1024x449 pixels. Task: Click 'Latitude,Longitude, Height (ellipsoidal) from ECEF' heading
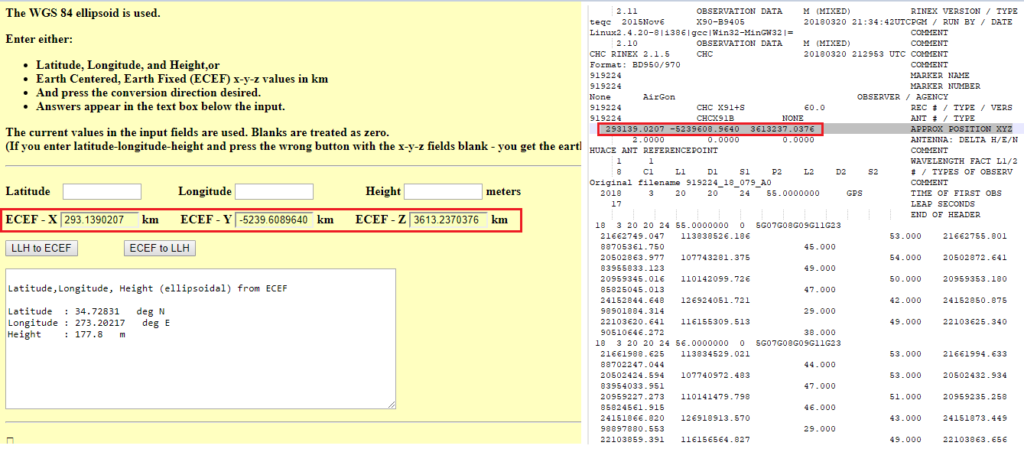click(x=147, y=288)
